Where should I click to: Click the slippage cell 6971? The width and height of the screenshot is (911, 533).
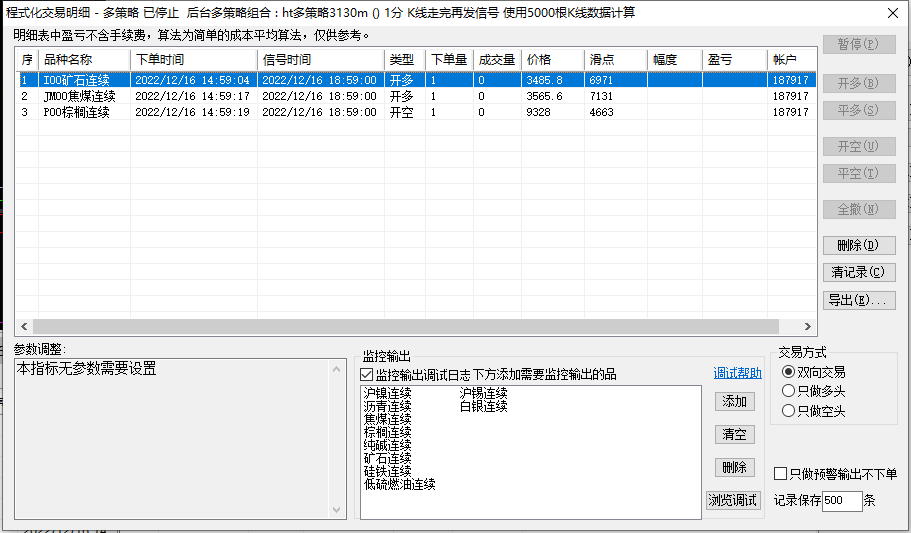click(601, 80)
